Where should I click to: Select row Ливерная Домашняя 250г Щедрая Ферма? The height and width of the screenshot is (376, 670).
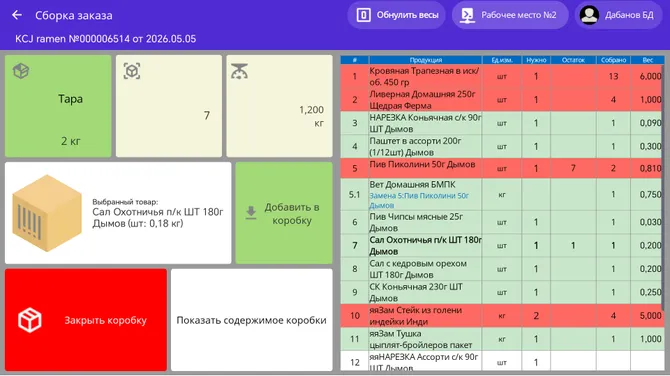(502, 100)
